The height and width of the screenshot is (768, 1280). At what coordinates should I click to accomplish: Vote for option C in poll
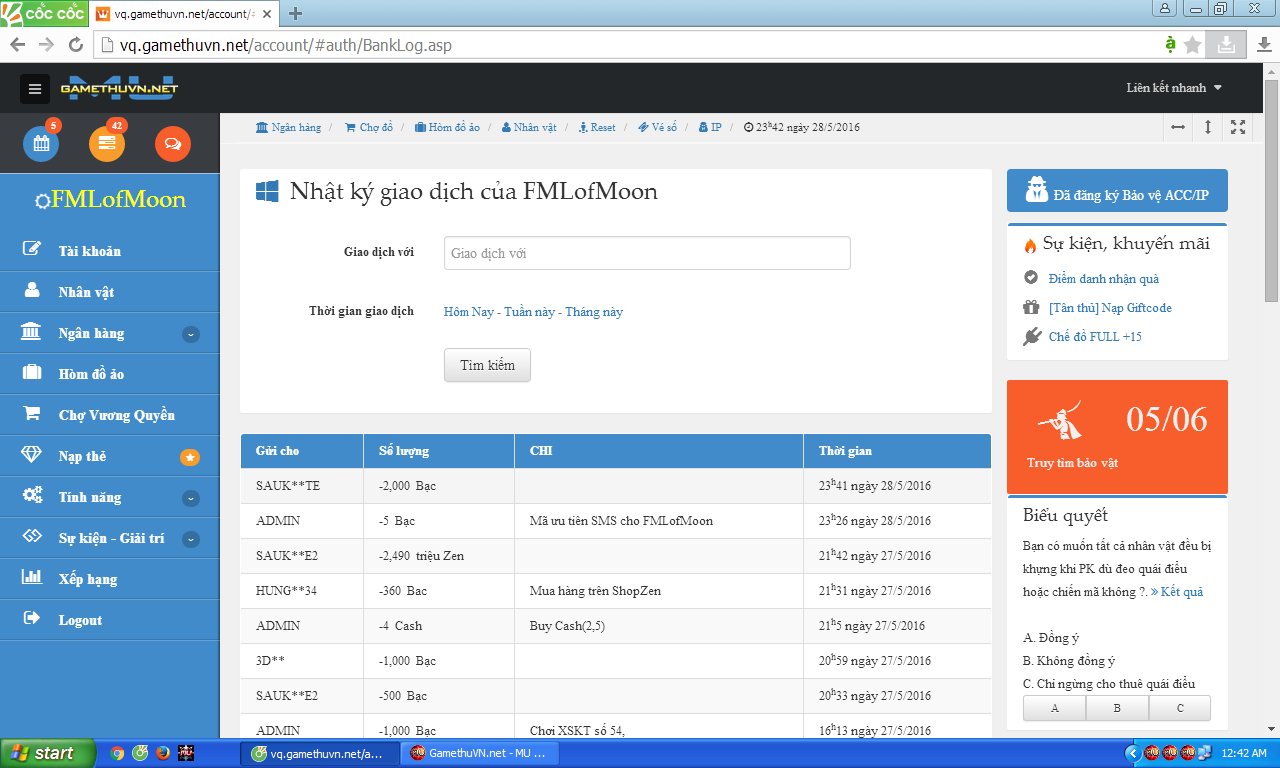(x=1180, y=708)
